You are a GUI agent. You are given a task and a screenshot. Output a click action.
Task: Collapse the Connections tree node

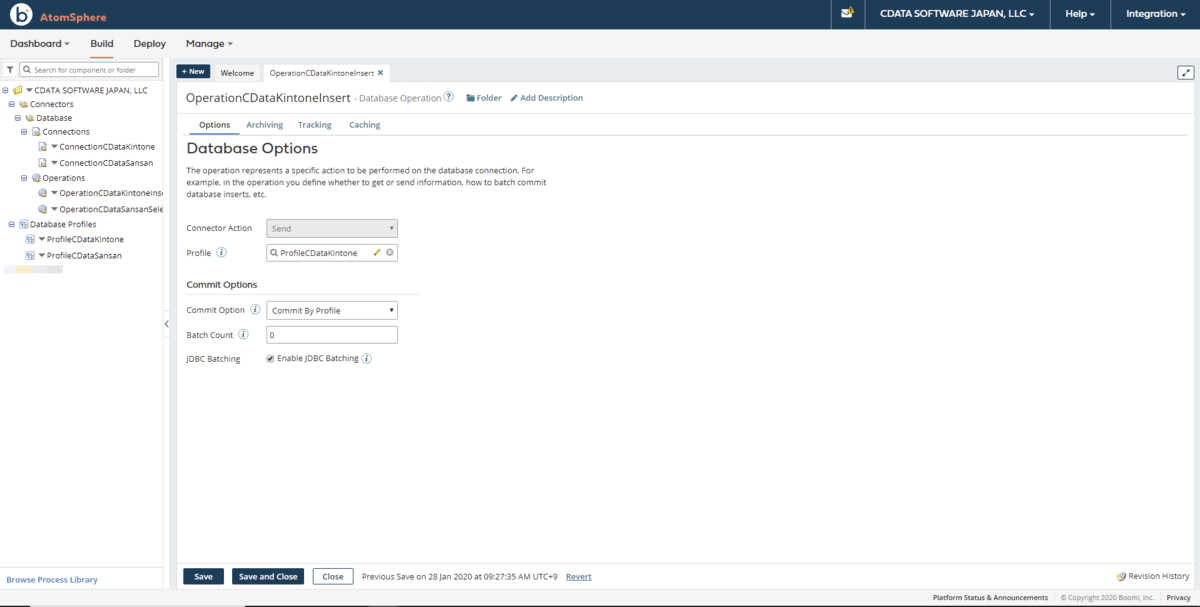[24, 132]
